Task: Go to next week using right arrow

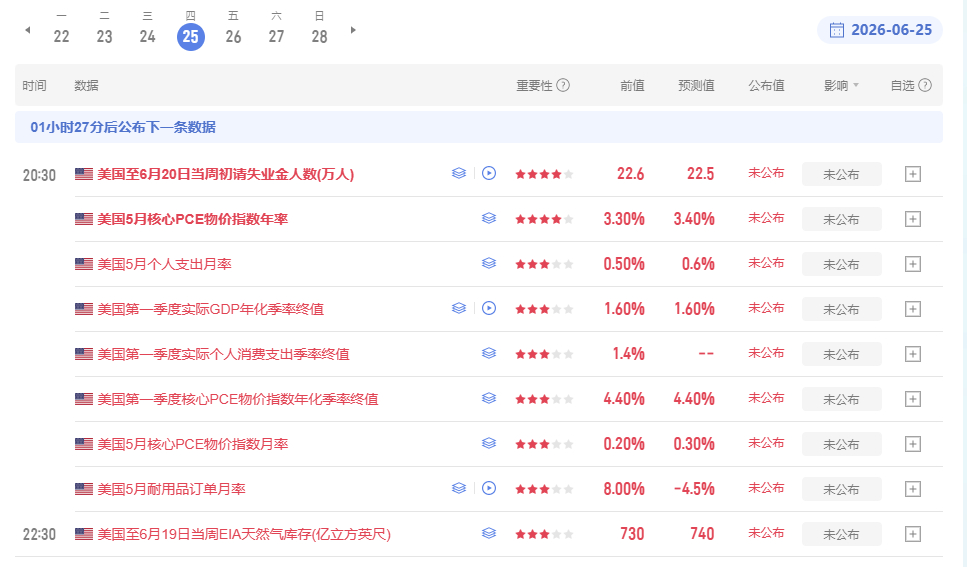Action: point(353,30)
